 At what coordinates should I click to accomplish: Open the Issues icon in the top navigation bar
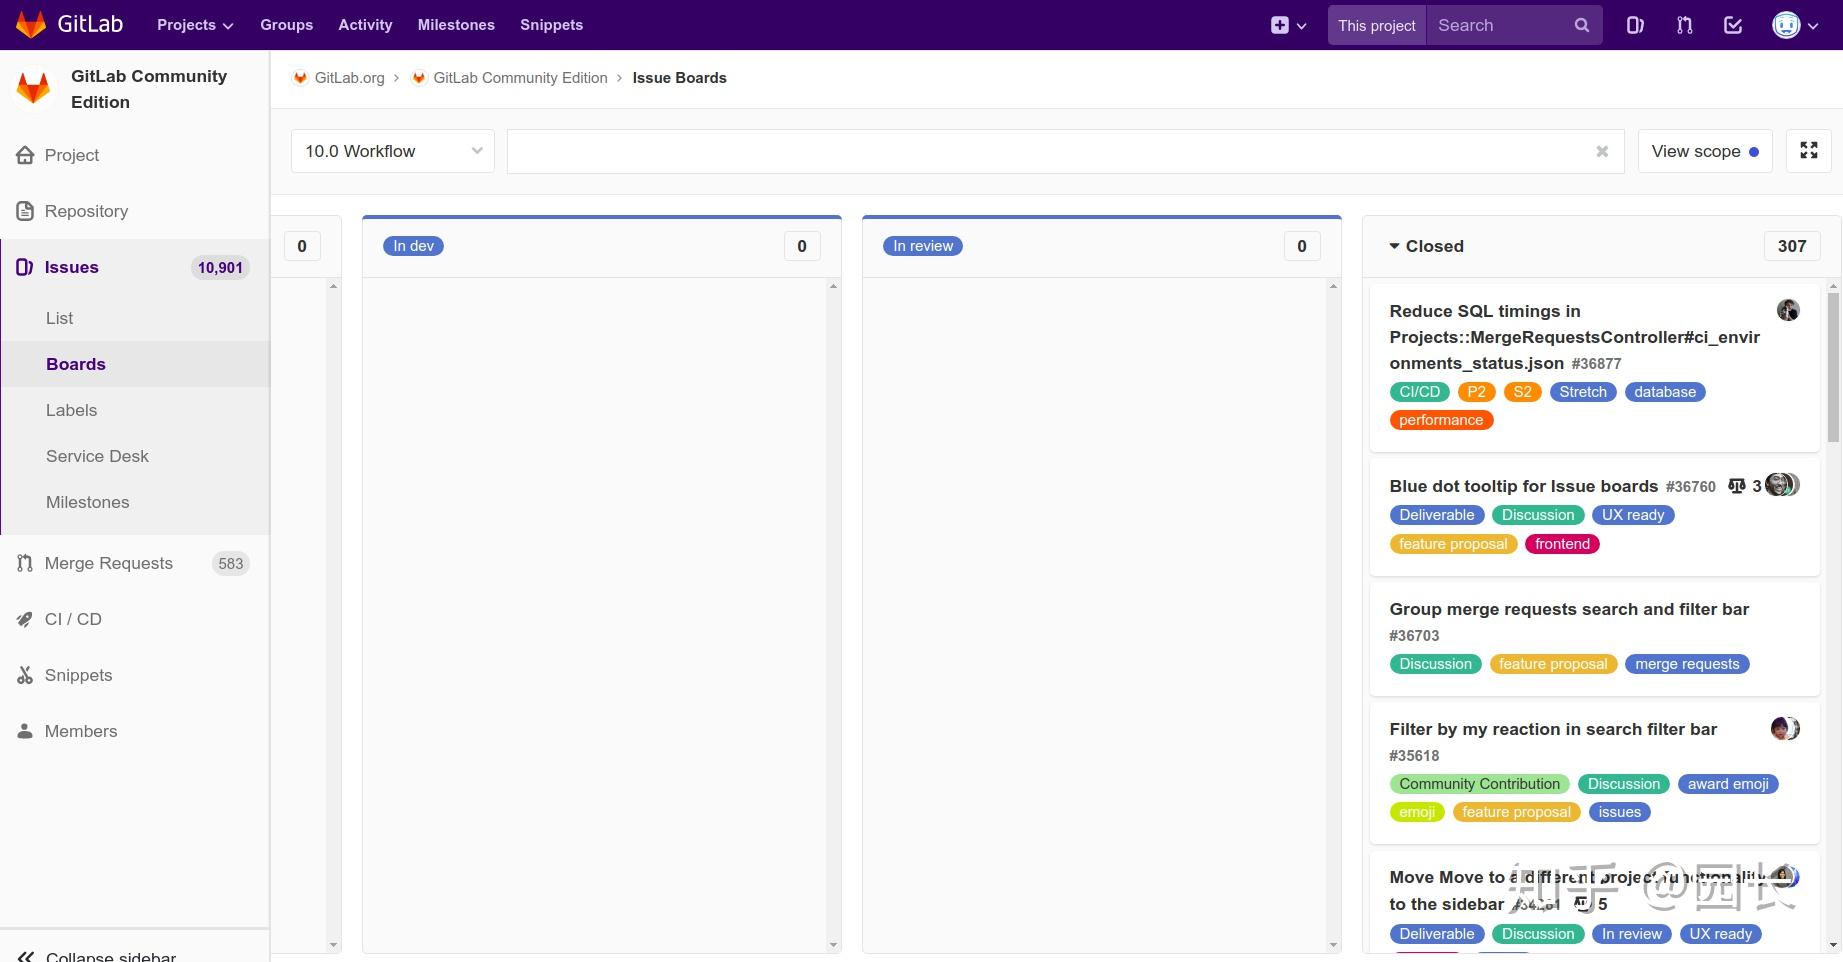(1635, 24)
